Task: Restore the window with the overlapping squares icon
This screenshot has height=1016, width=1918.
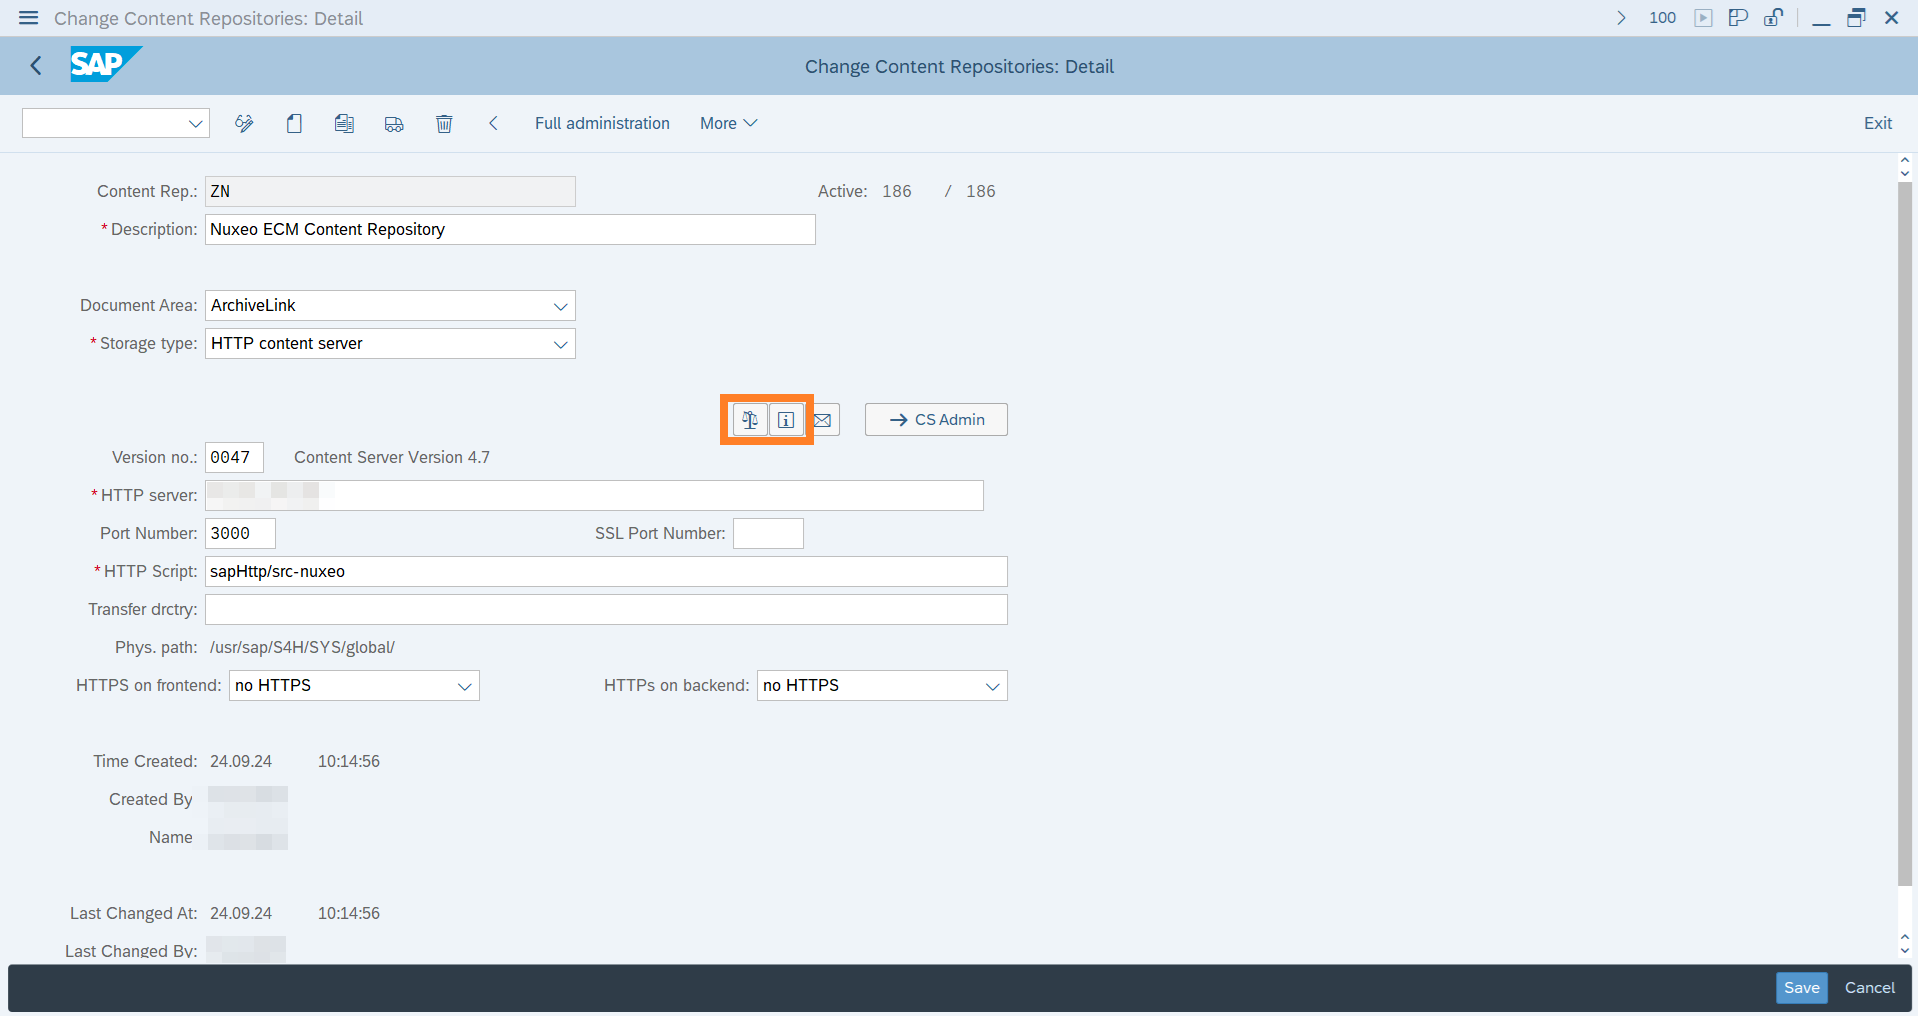Action: click(1856, 18)
